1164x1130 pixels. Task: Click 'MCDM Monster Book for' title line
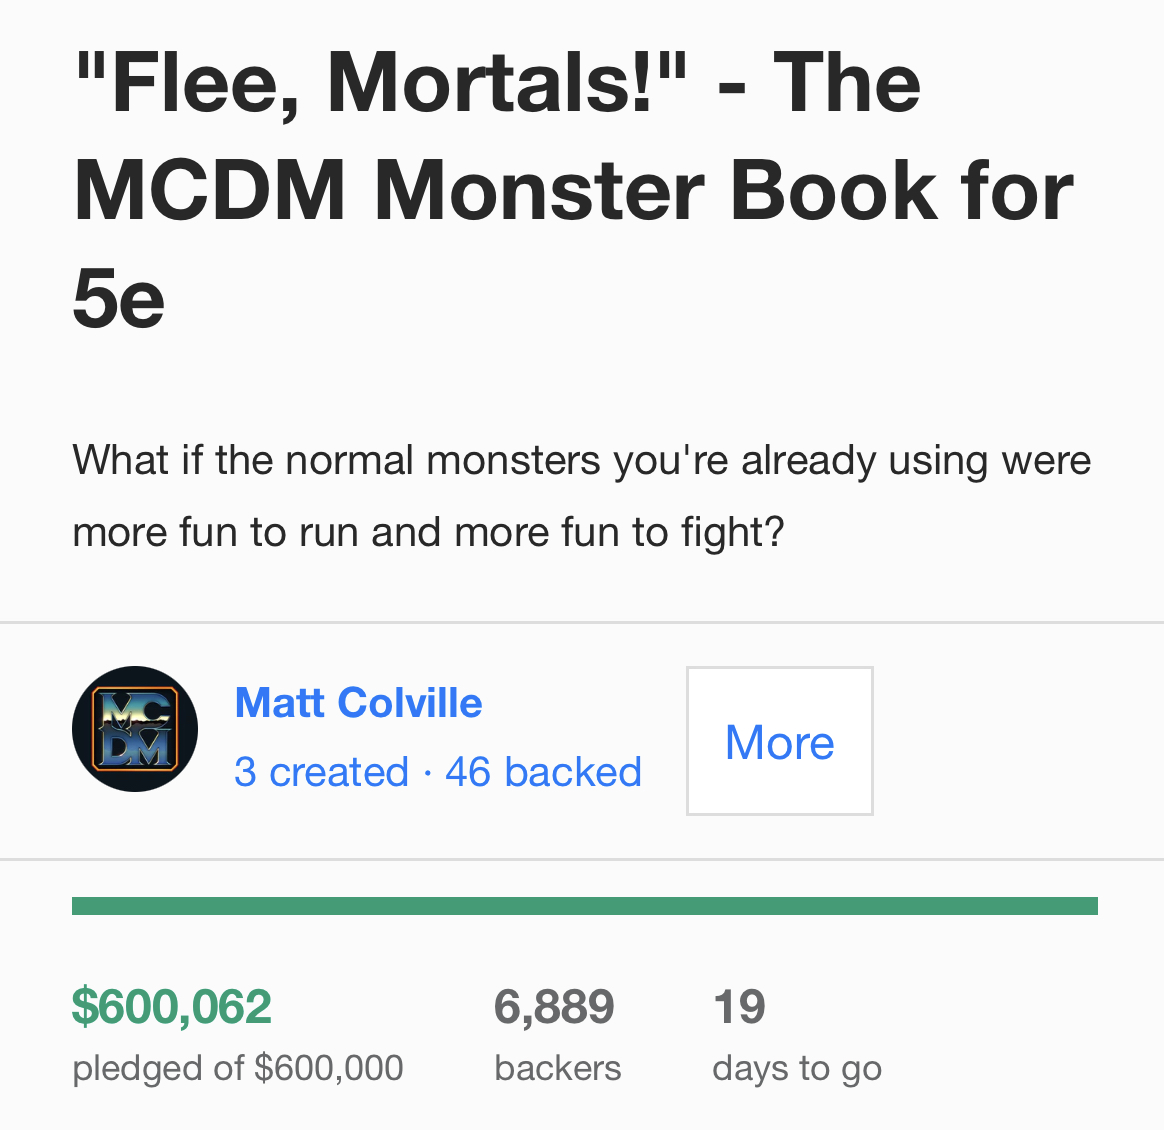[573, 192]
